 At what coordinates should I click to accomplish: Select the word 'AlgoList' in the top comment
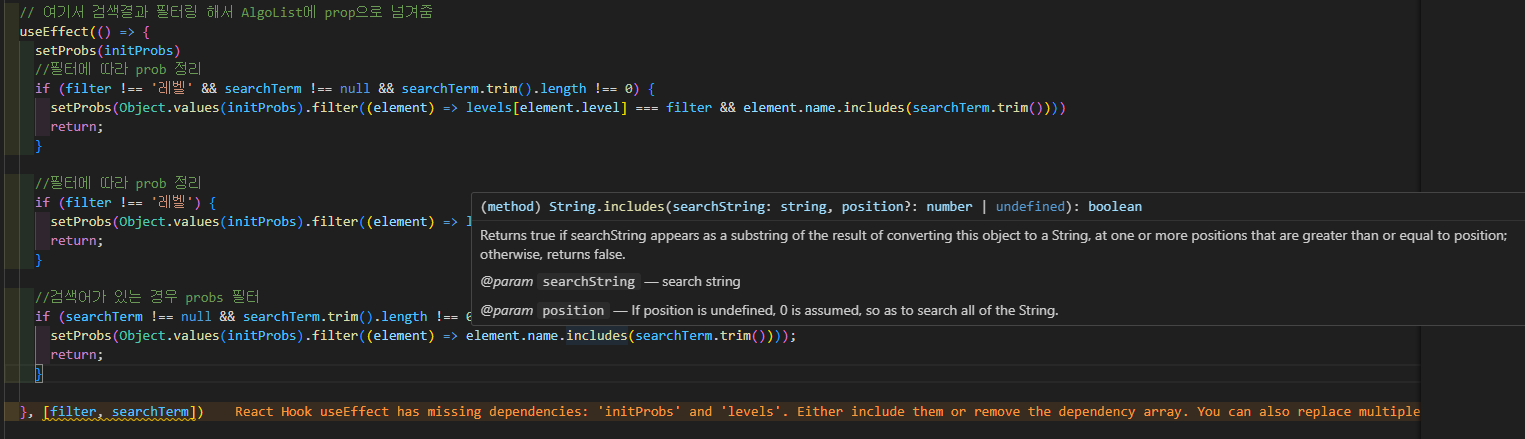pos(272,12)
